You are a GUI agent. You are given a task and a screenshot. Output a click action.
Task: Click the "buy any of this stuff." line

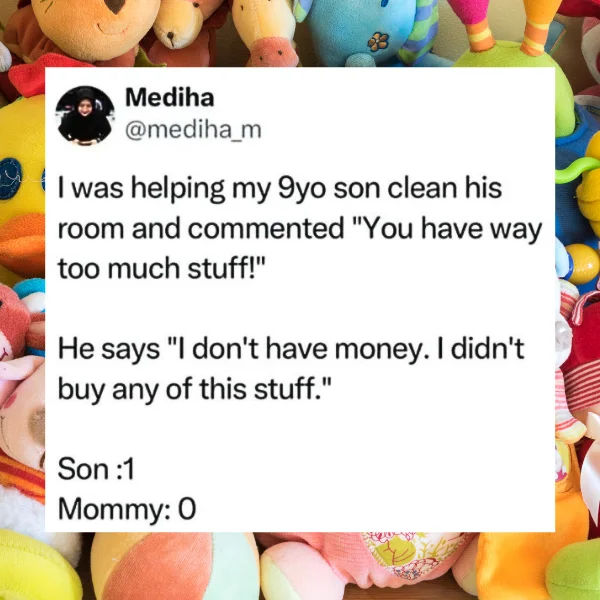(194, 389)
